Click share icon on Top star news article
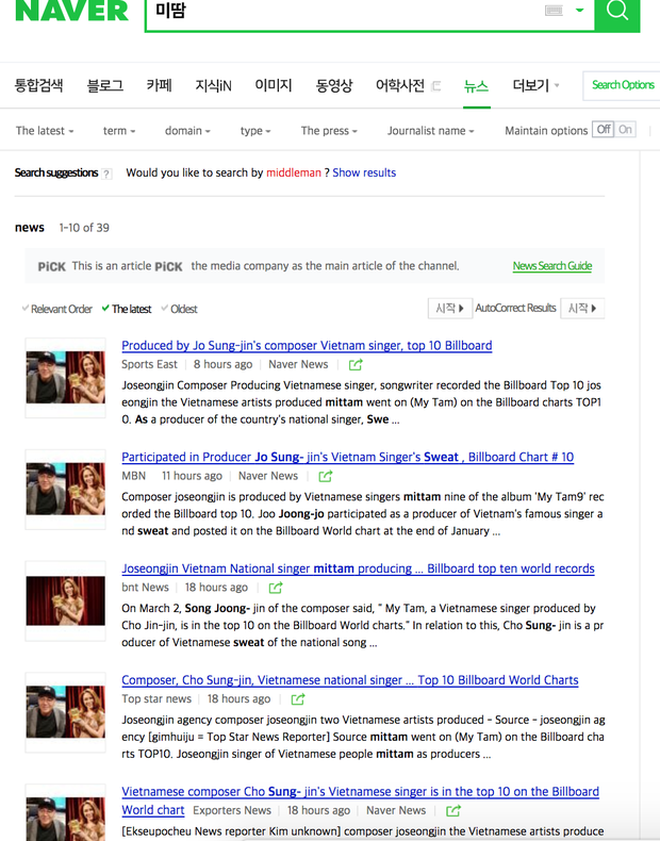 [298, 699]
